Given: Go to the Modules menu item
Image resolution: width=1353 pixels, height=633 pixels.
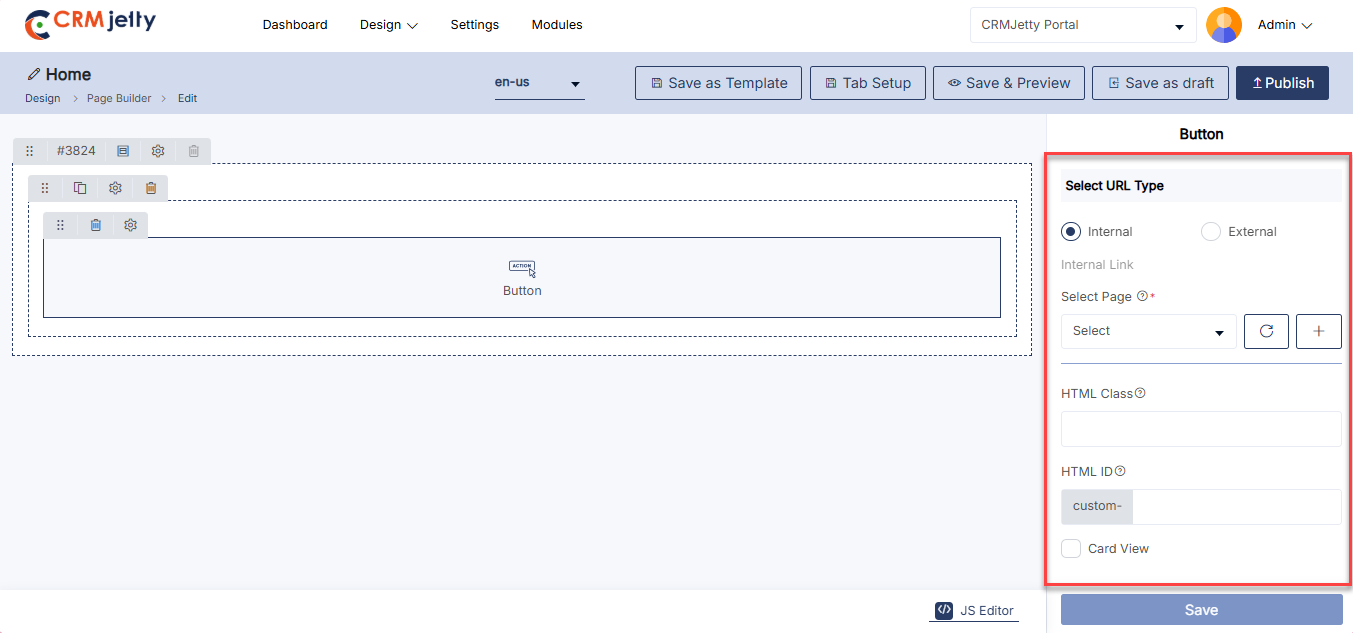Looking at the screenshot, I should coord(557,25).
